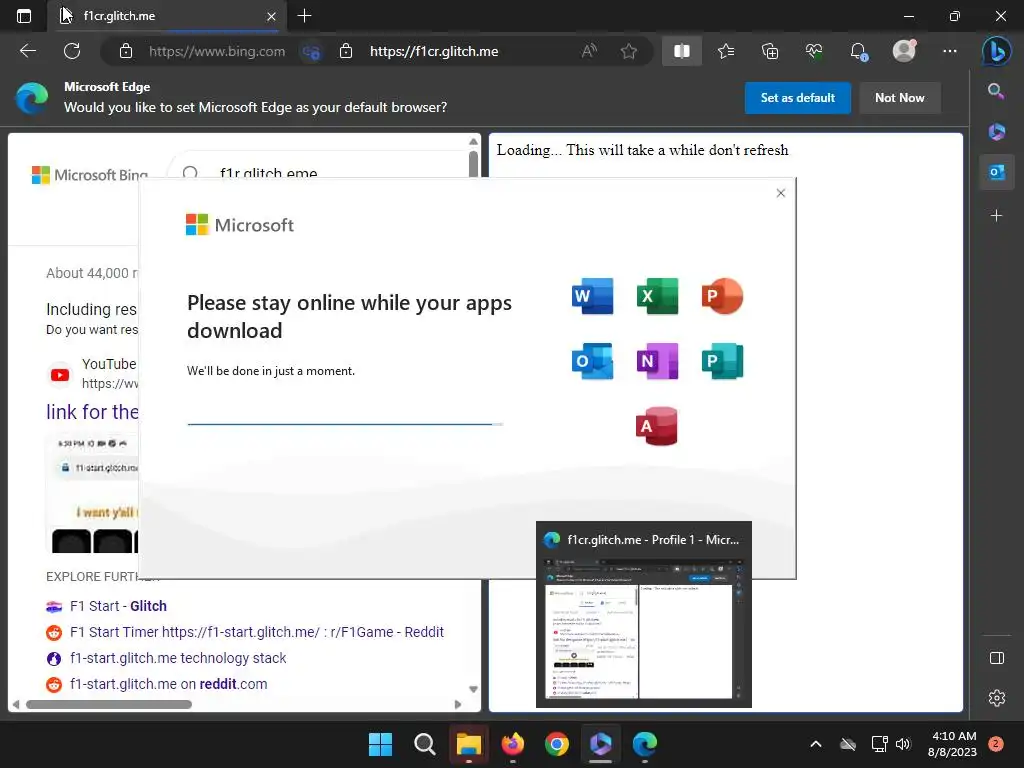Add this page to favorites star
The image size is (1024, 768).
(629, 51)
